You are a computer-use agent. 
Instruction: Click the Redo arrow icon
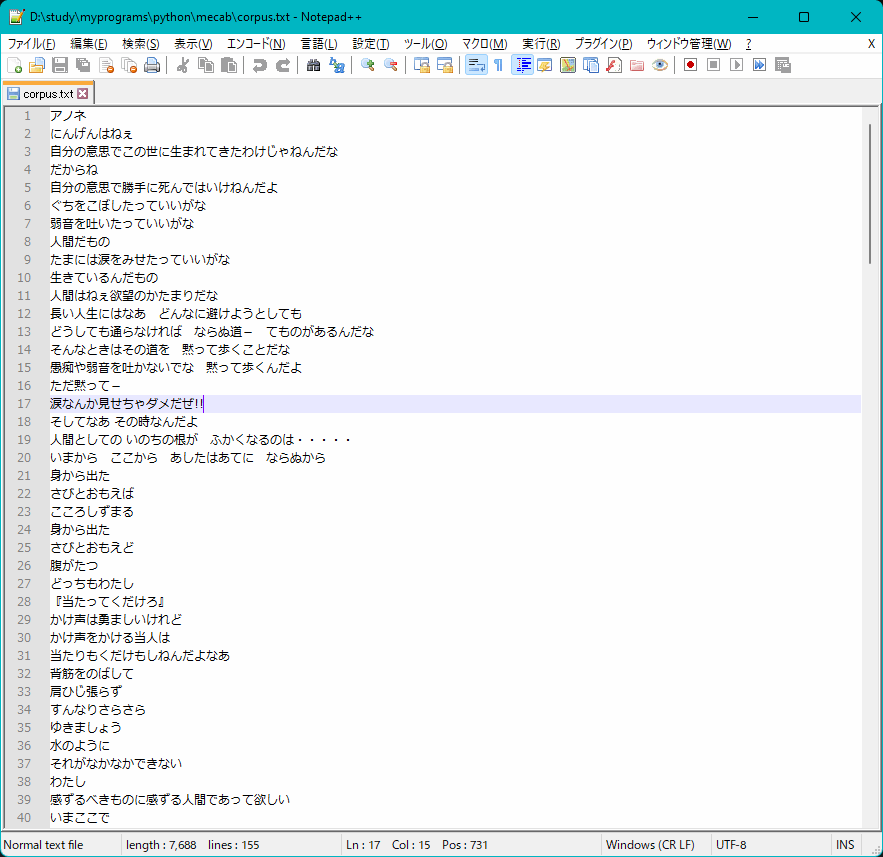[283, 65]
